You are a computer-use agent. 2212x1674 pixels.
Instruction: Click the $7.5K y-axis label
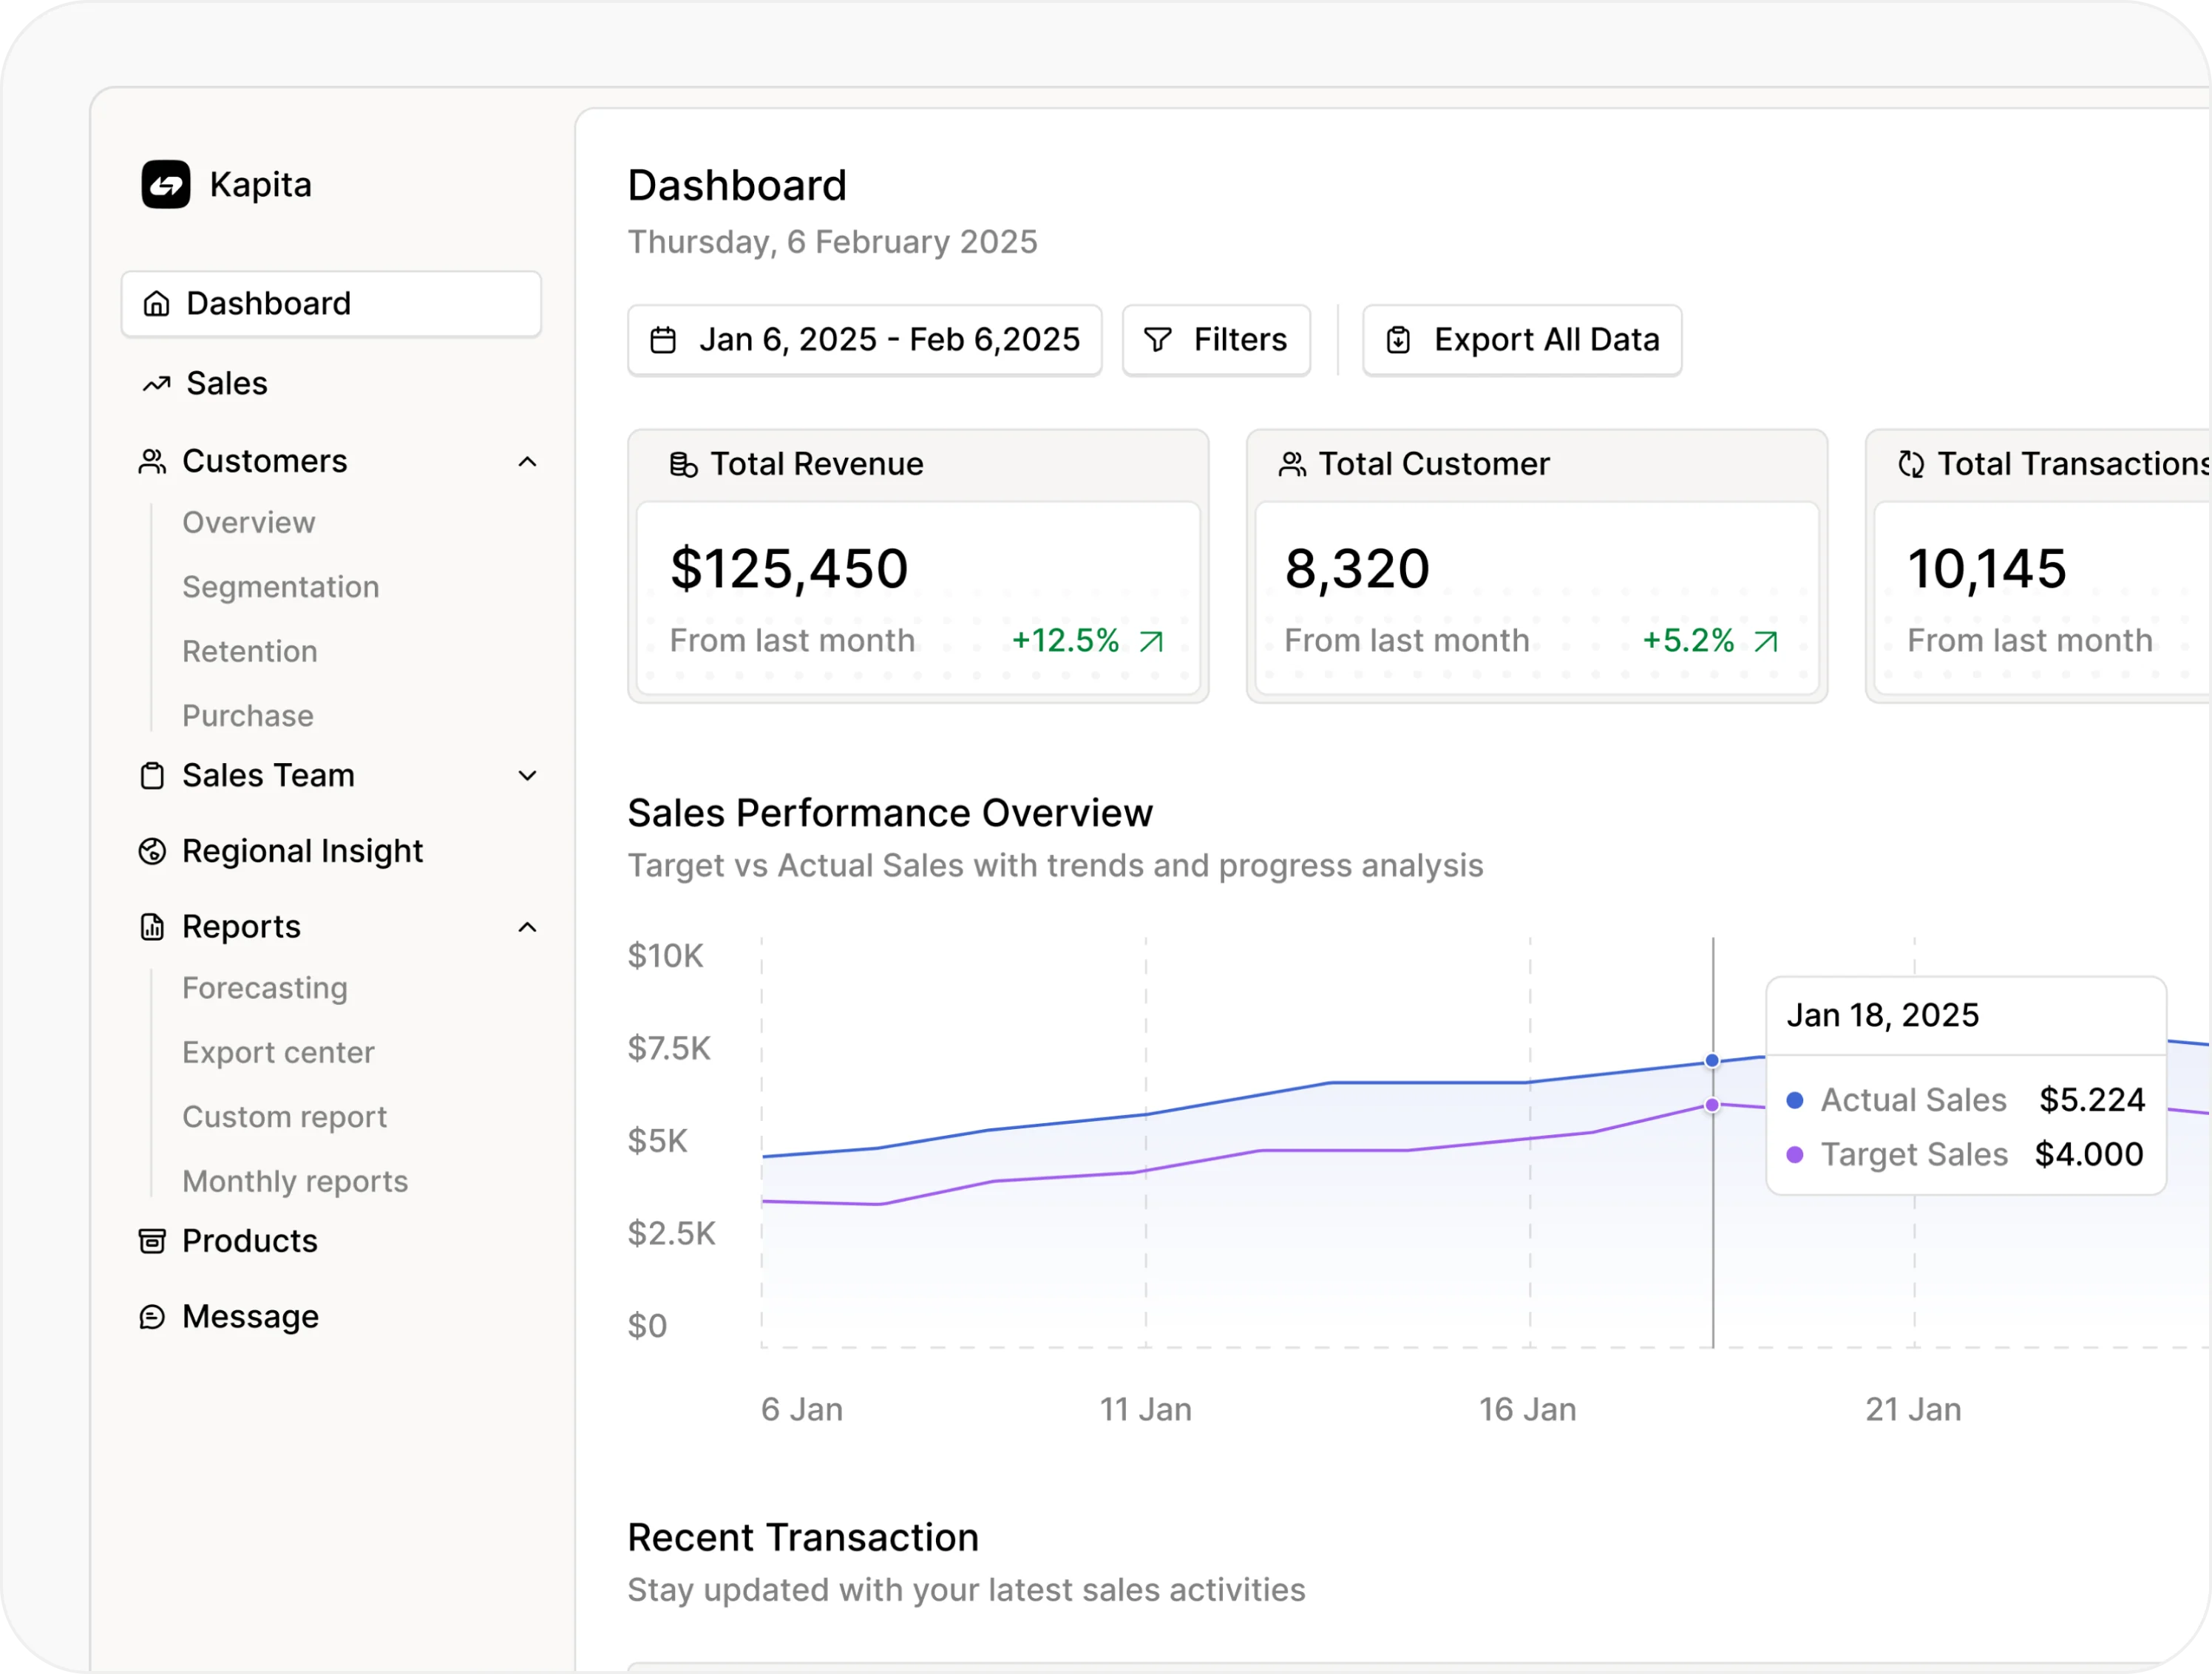click(x=669, y=1049)
